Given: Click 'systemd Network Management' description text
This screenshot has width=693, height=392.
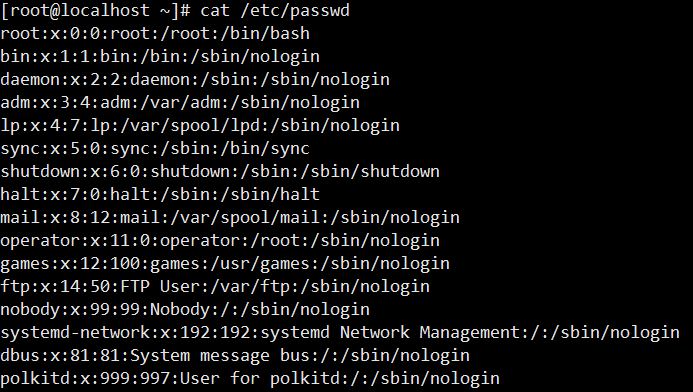Looking at the screenshot, I should click(x=390, y=332).
